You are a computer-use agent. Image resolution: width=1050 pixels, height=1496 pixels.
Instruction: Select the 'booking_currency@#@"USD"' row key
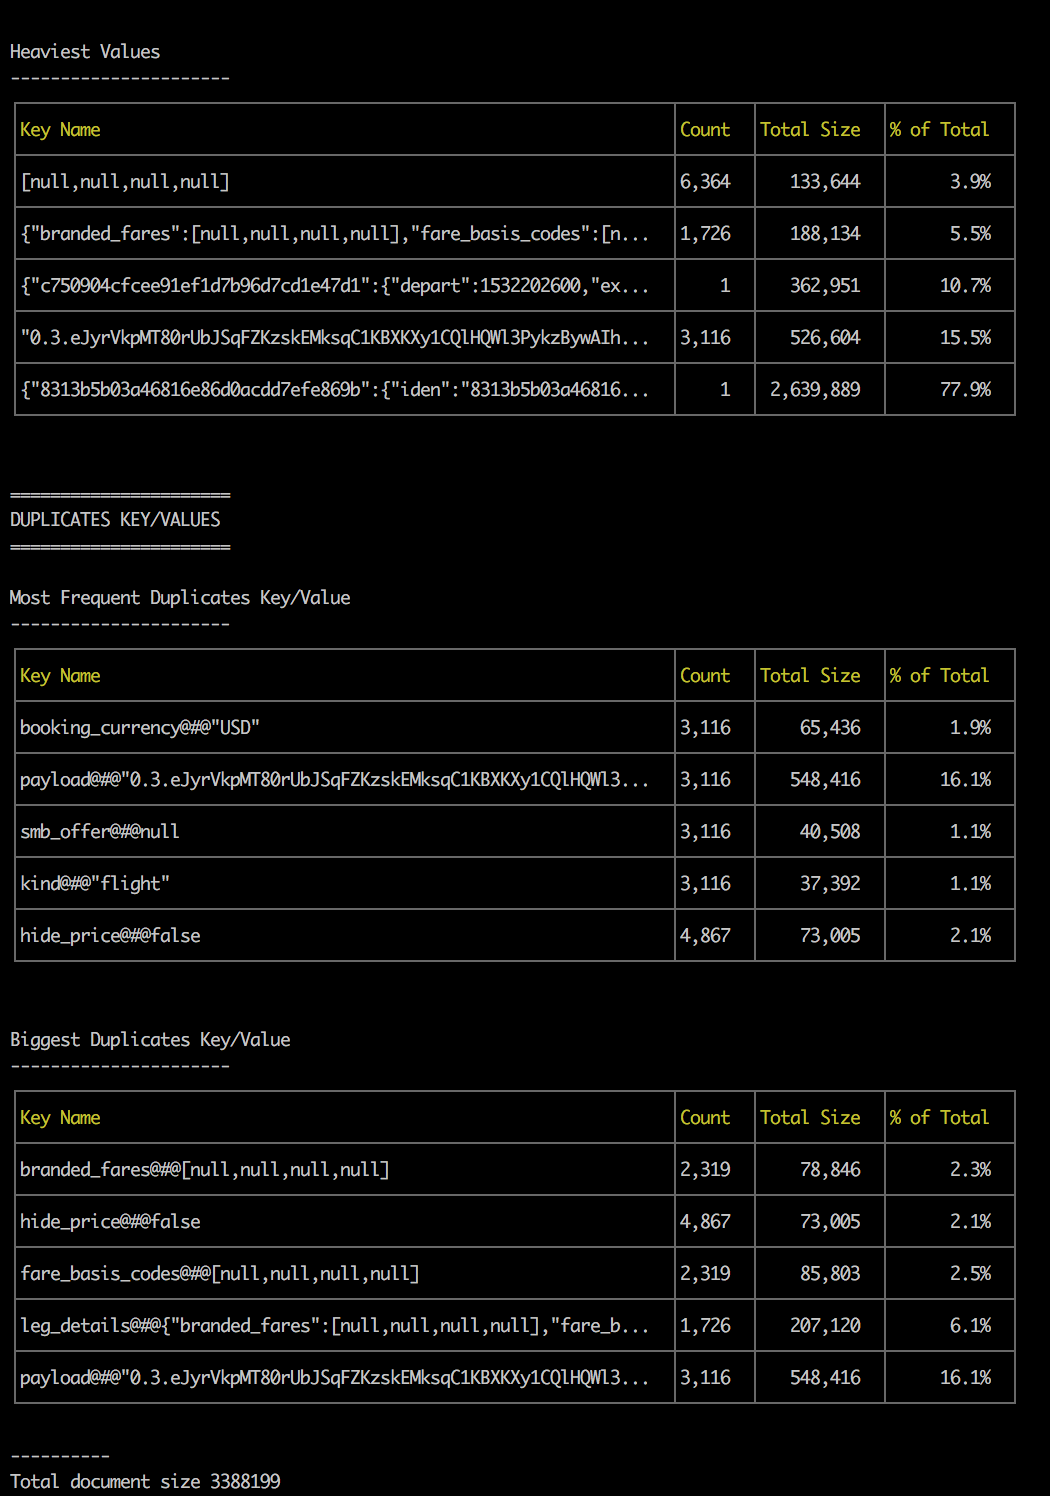click(x=140, y=728)
